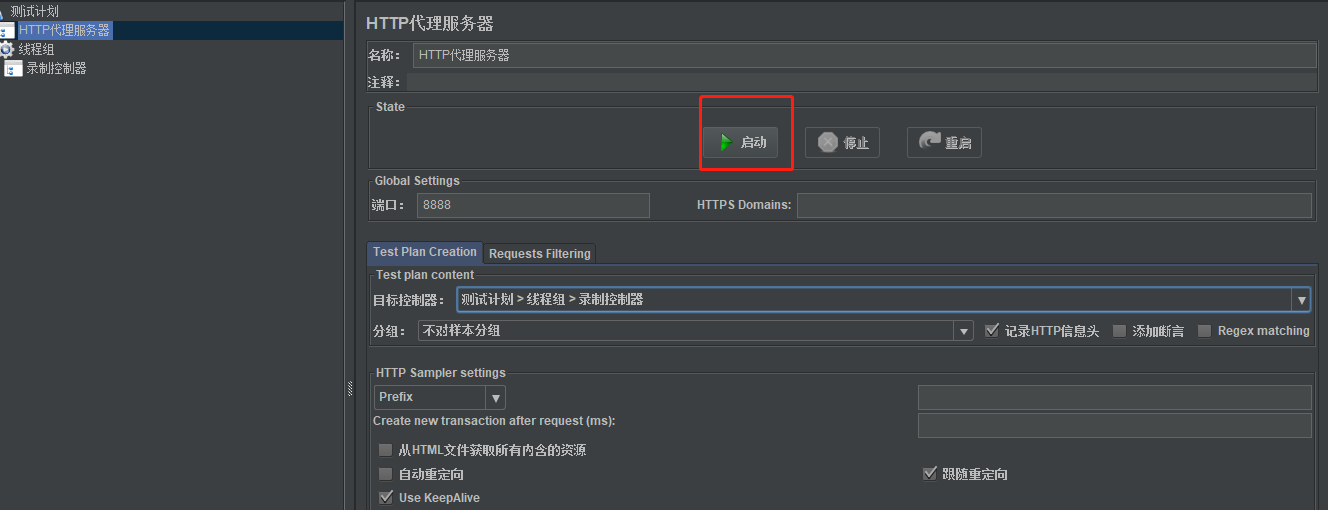Screen dimensions: 1328x510
Task: Enable 从HTML文件获取所有内含的资源 checkbox
Action: tap(386, 450)
